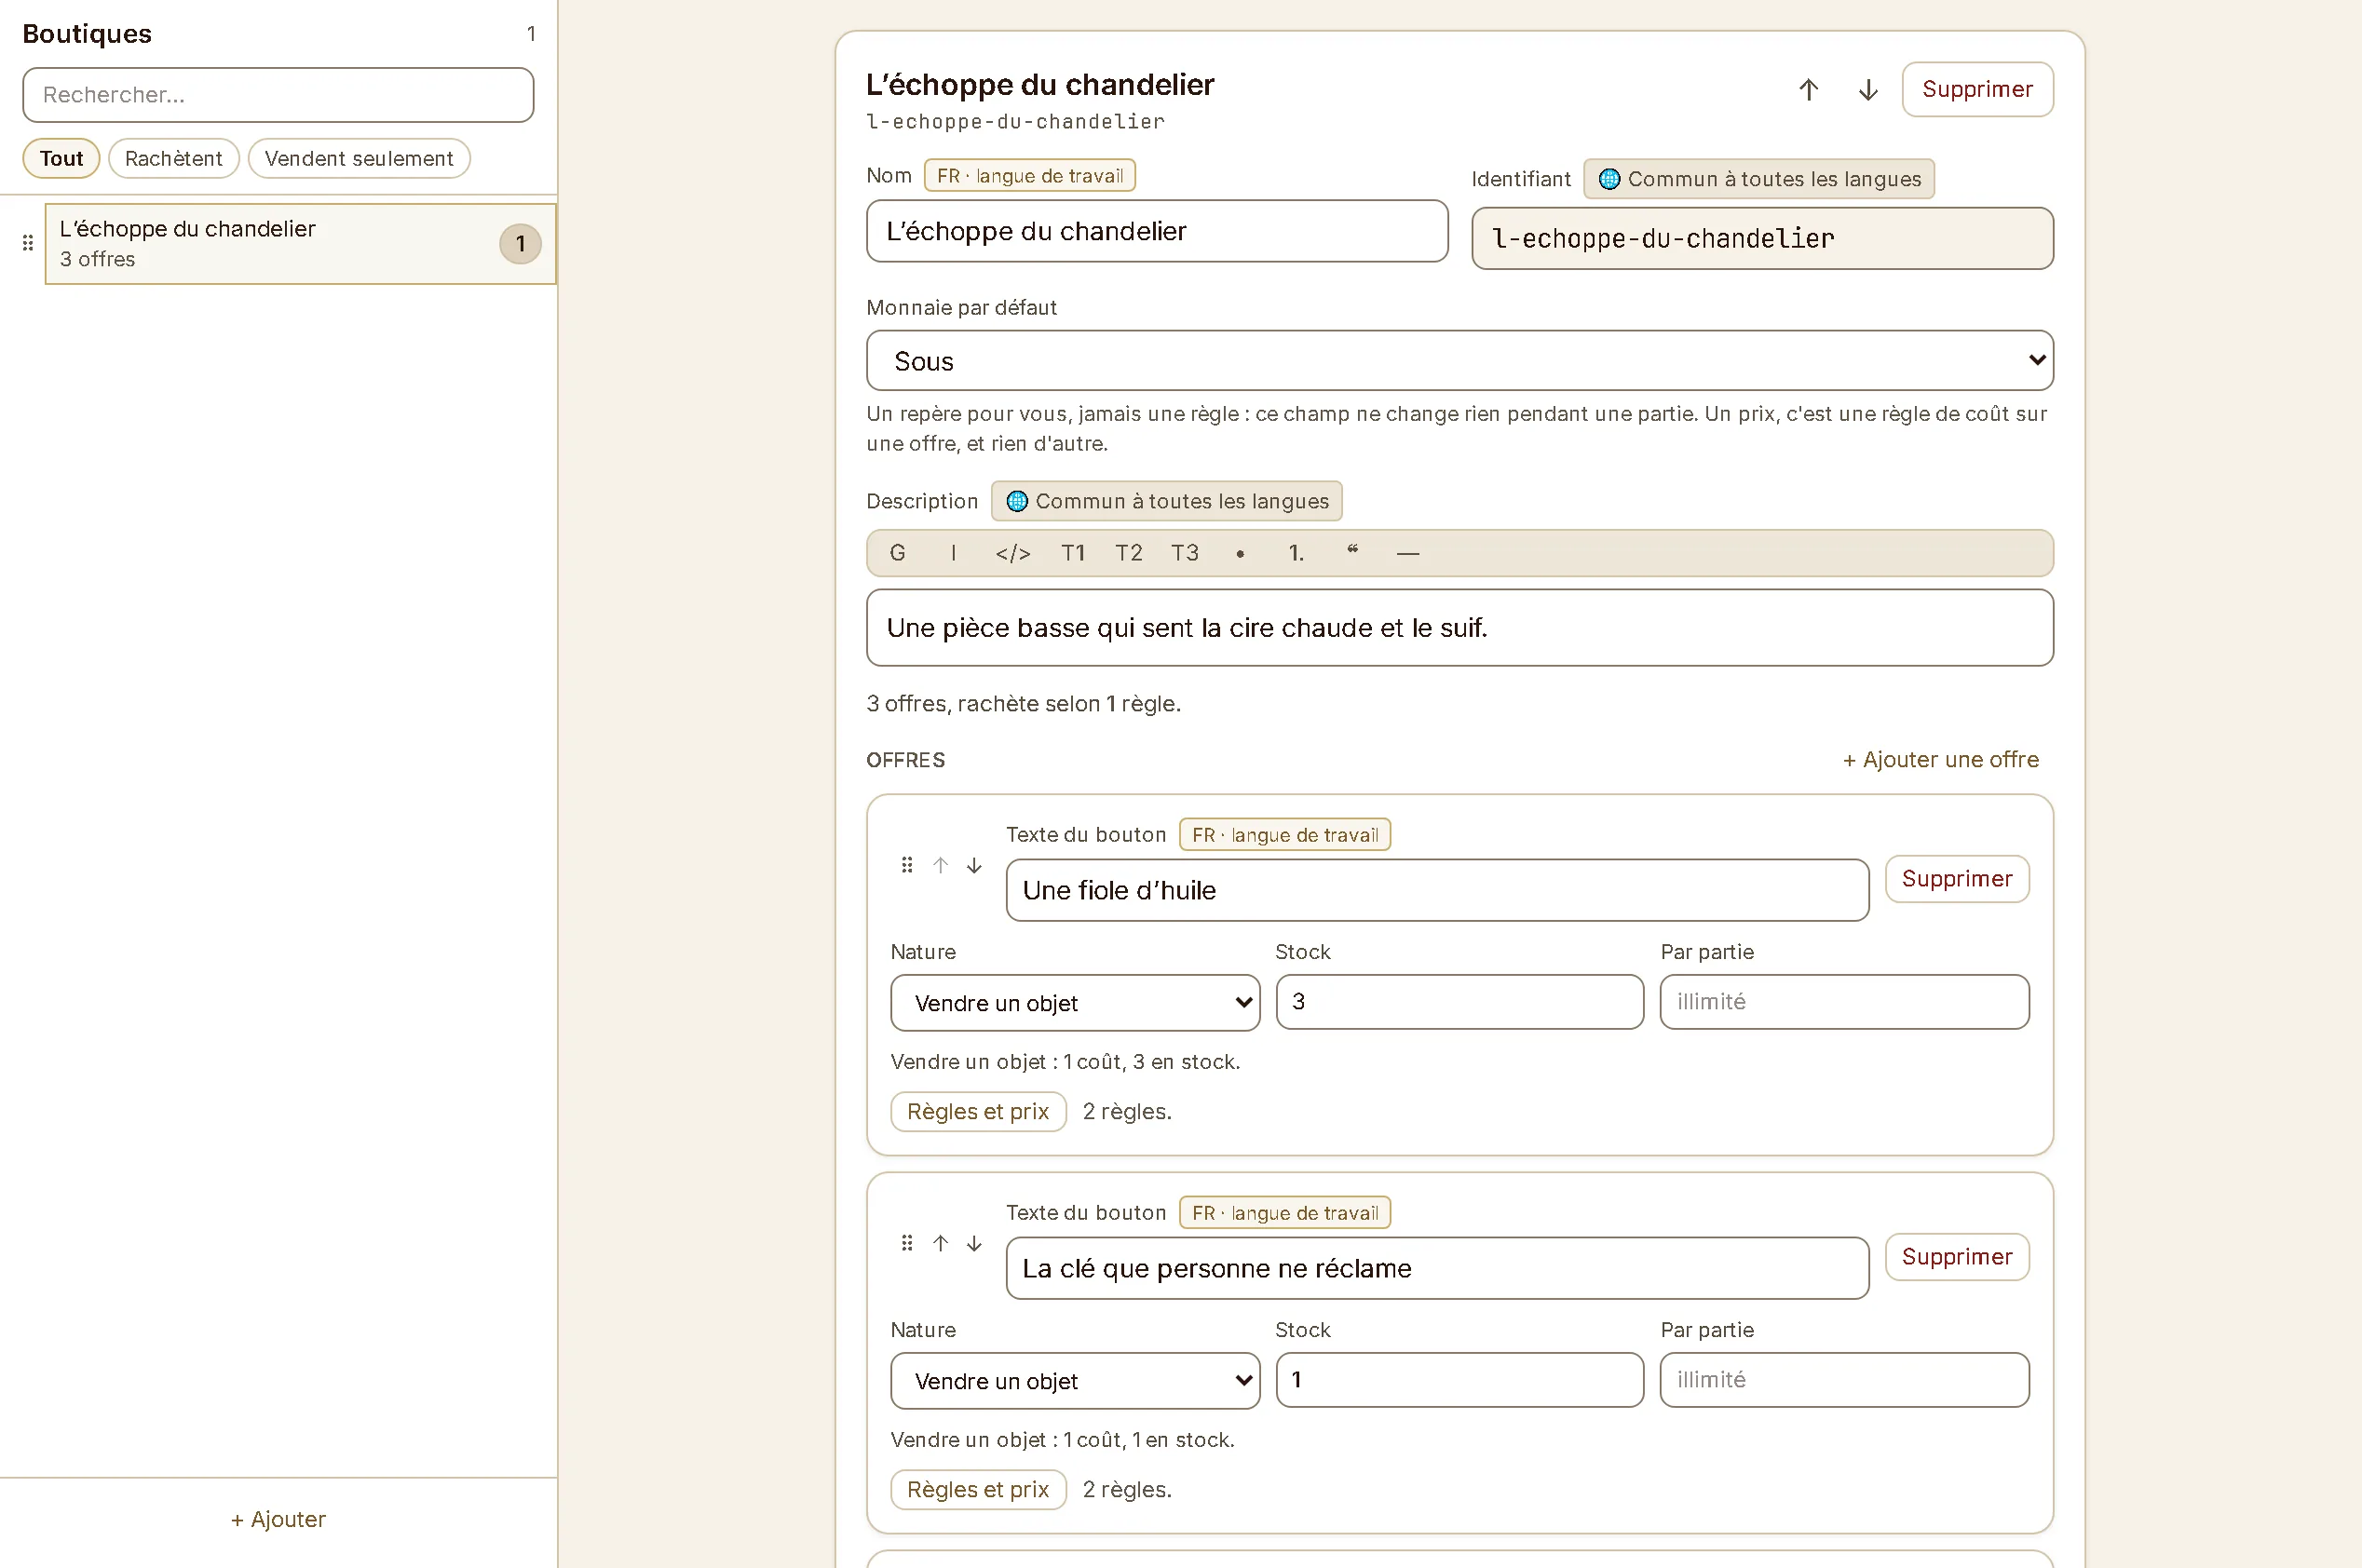
Task: Move L'échoppe du chandelier boutique up
Action: coord(1808,90)
